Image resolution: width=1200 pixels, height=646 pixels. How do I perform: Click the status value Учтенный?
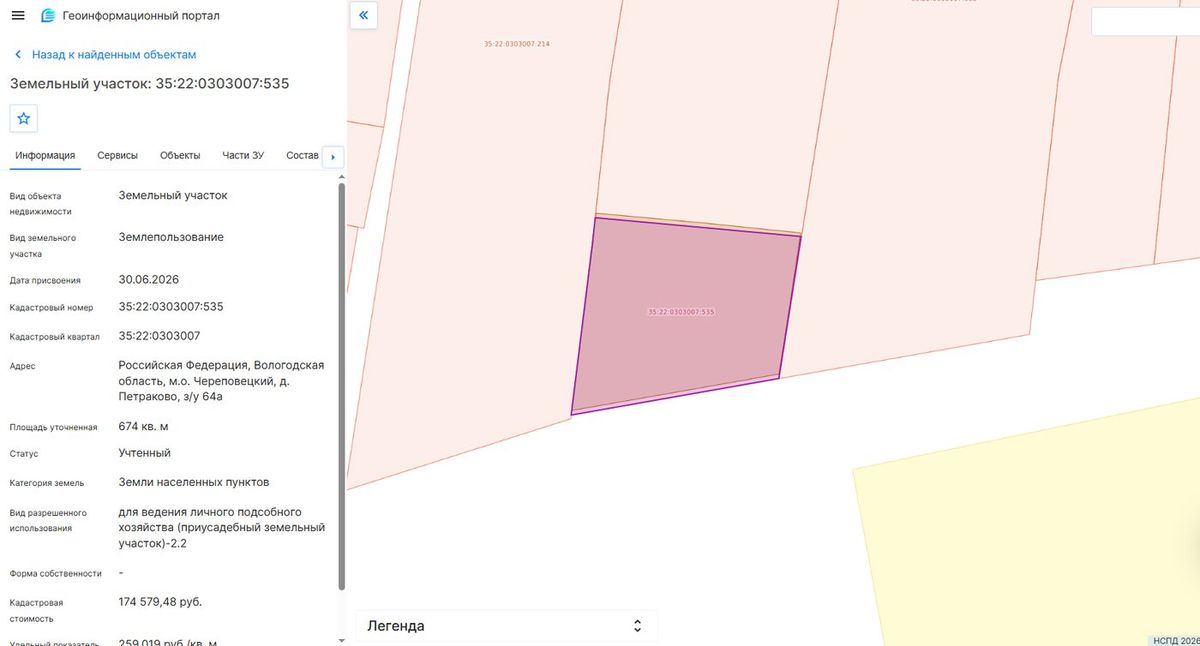(x=145, y=453)
